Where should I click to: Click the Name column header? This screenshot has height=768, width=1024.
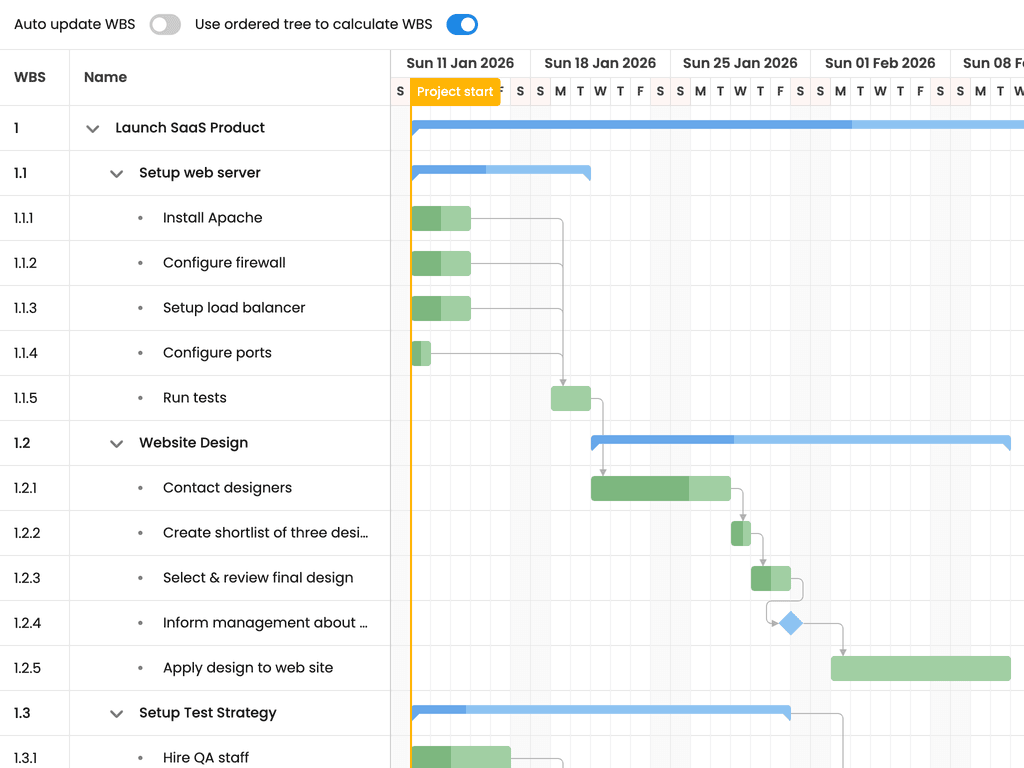coord(106,77)
